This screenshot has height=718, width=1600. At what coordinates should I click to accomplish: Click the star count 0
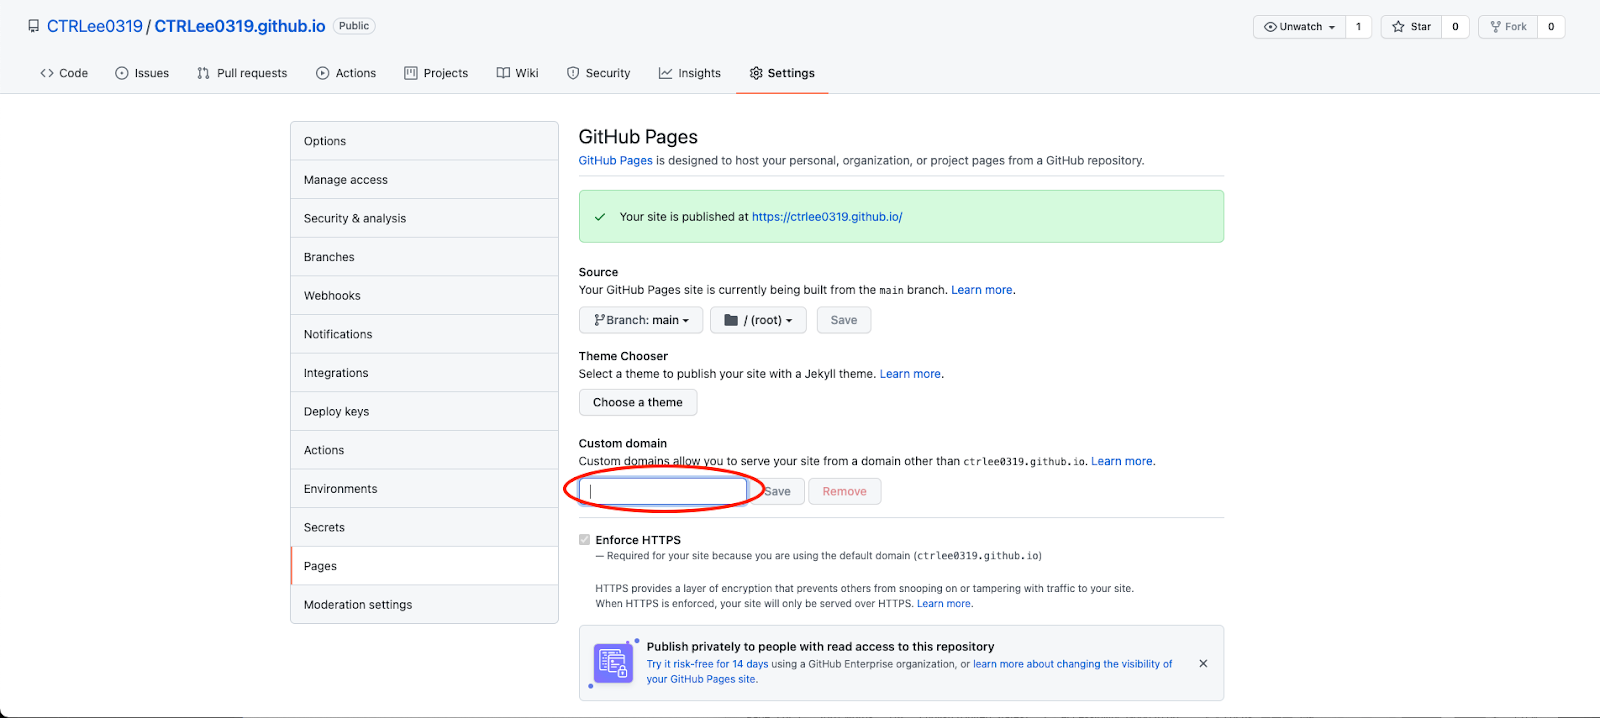coord(1455,27)
